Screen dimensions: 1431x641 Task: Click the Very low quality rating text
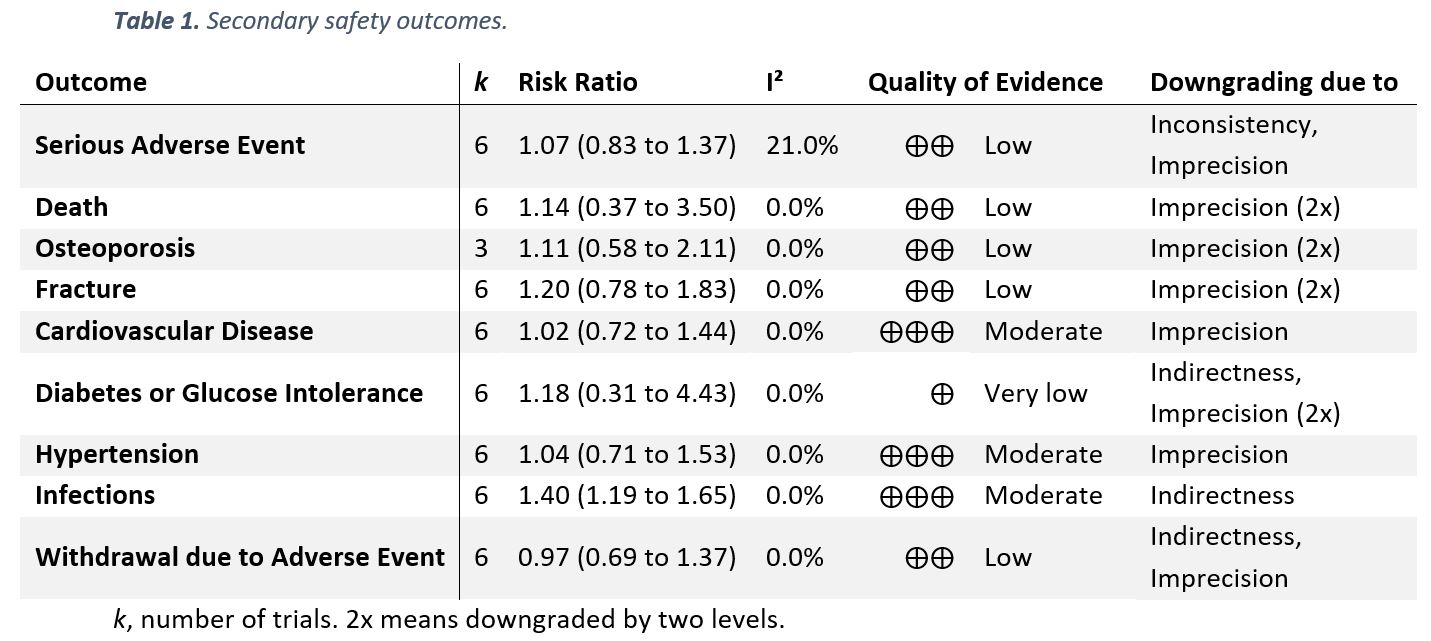pyautogui.click(x=1035, y=394)
